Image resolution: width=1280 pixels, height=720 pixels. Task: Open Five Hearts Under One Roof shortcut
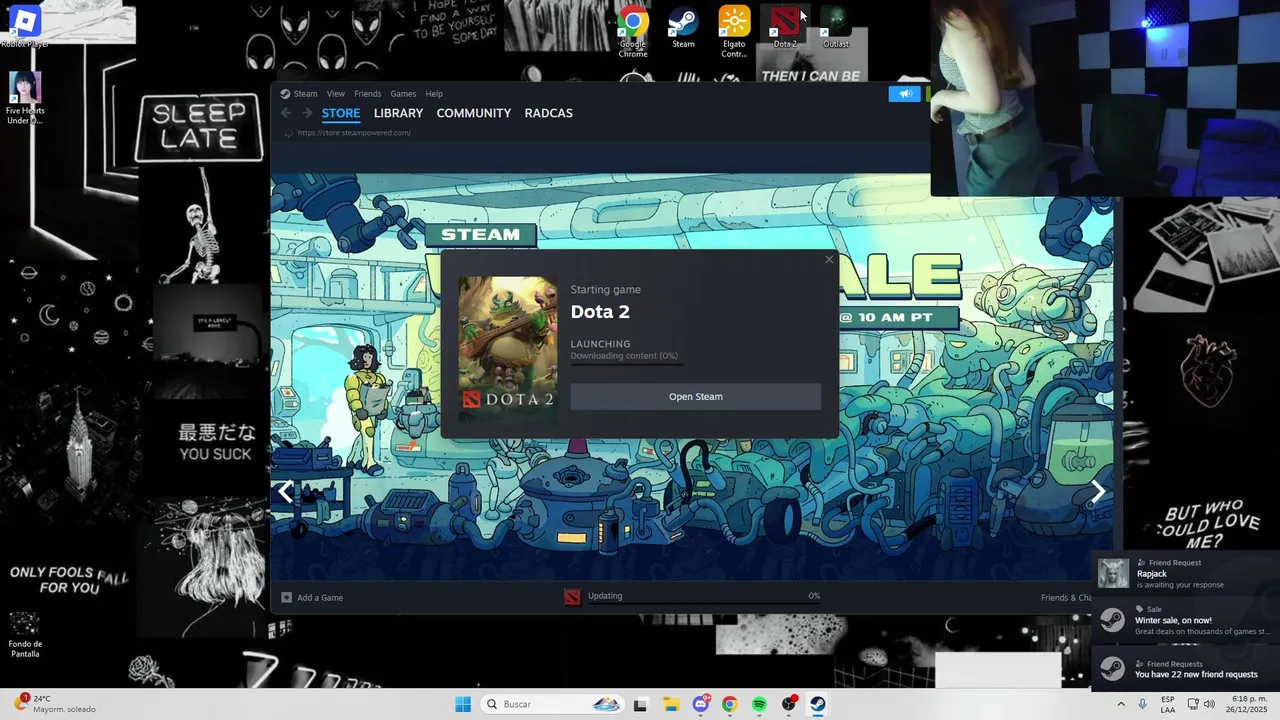[25, 98]
